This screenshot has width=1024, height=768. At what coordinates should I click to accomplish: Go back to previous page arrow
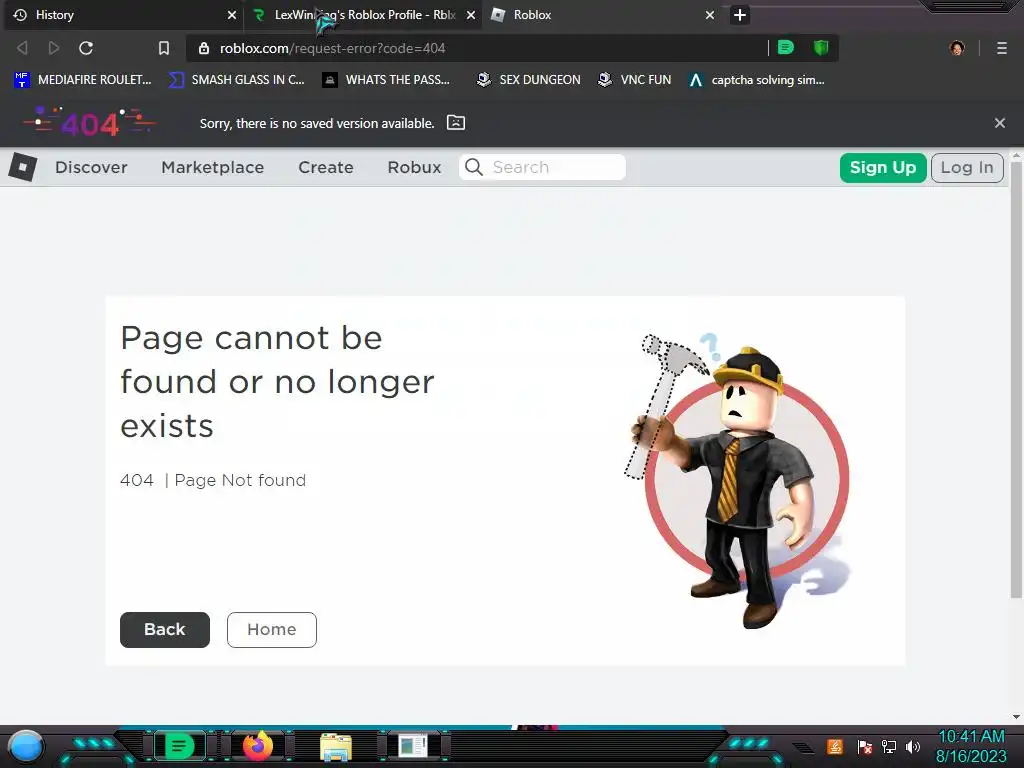(x=22, y=48)
